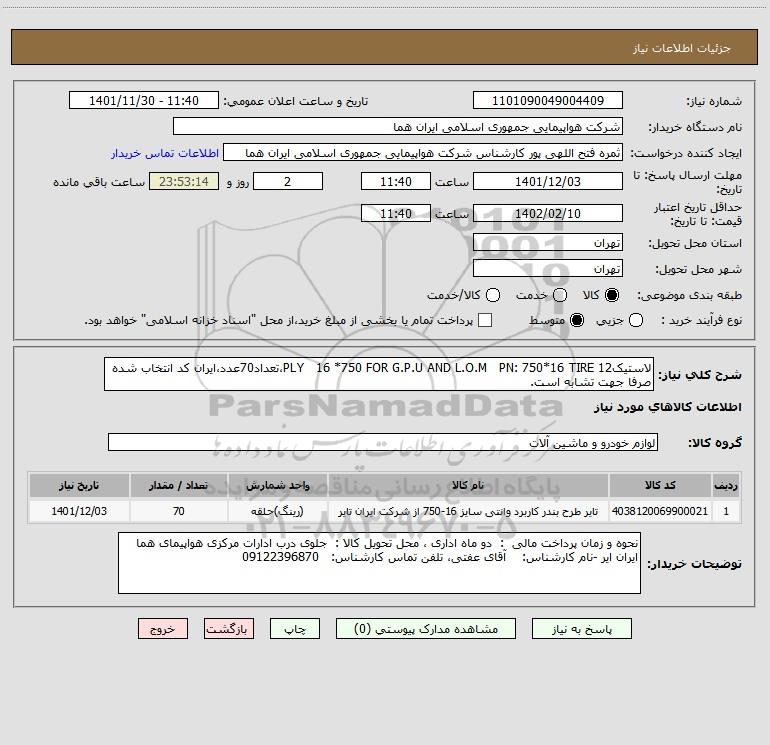Screen dimensions: 770x745
Task: Click the request creator name field
Action: click(x=423, y=153)
